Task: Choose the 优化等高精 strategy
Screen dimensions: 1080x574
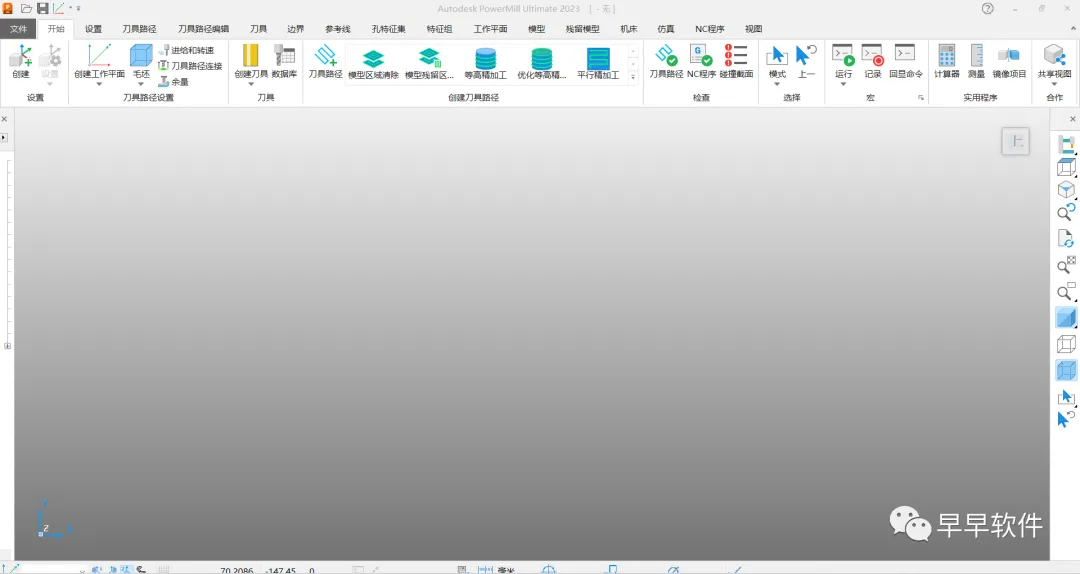Action: (x=541, y=63)
